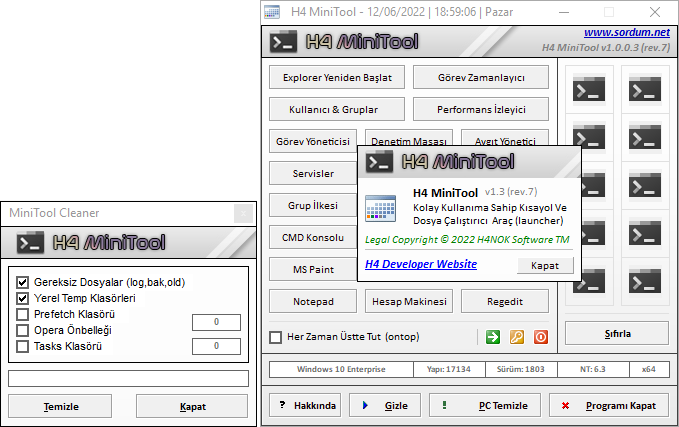Uncheck Gereksiz Dosyalar (log,bak,old)
This screenshot has width=679, height=427.
point(23,282)
